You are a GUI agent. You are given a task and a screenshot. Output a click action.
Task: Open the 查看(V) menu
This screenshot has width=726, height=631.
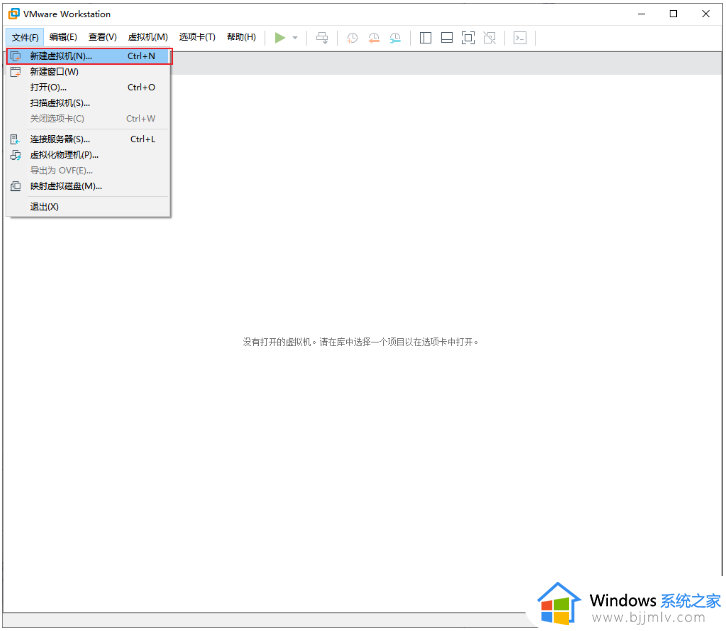[102, 37]
